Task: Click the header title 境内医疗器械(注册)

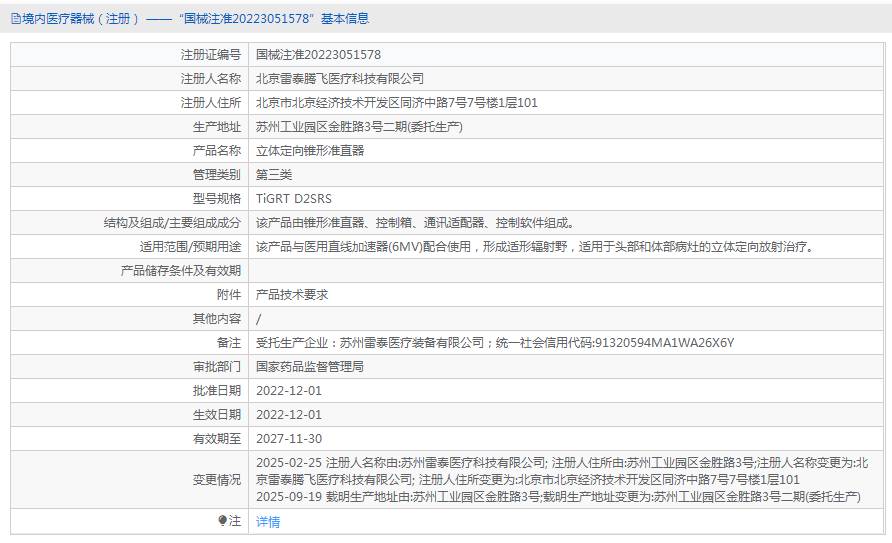Action: pyautogui.click(x=80, y=19)
